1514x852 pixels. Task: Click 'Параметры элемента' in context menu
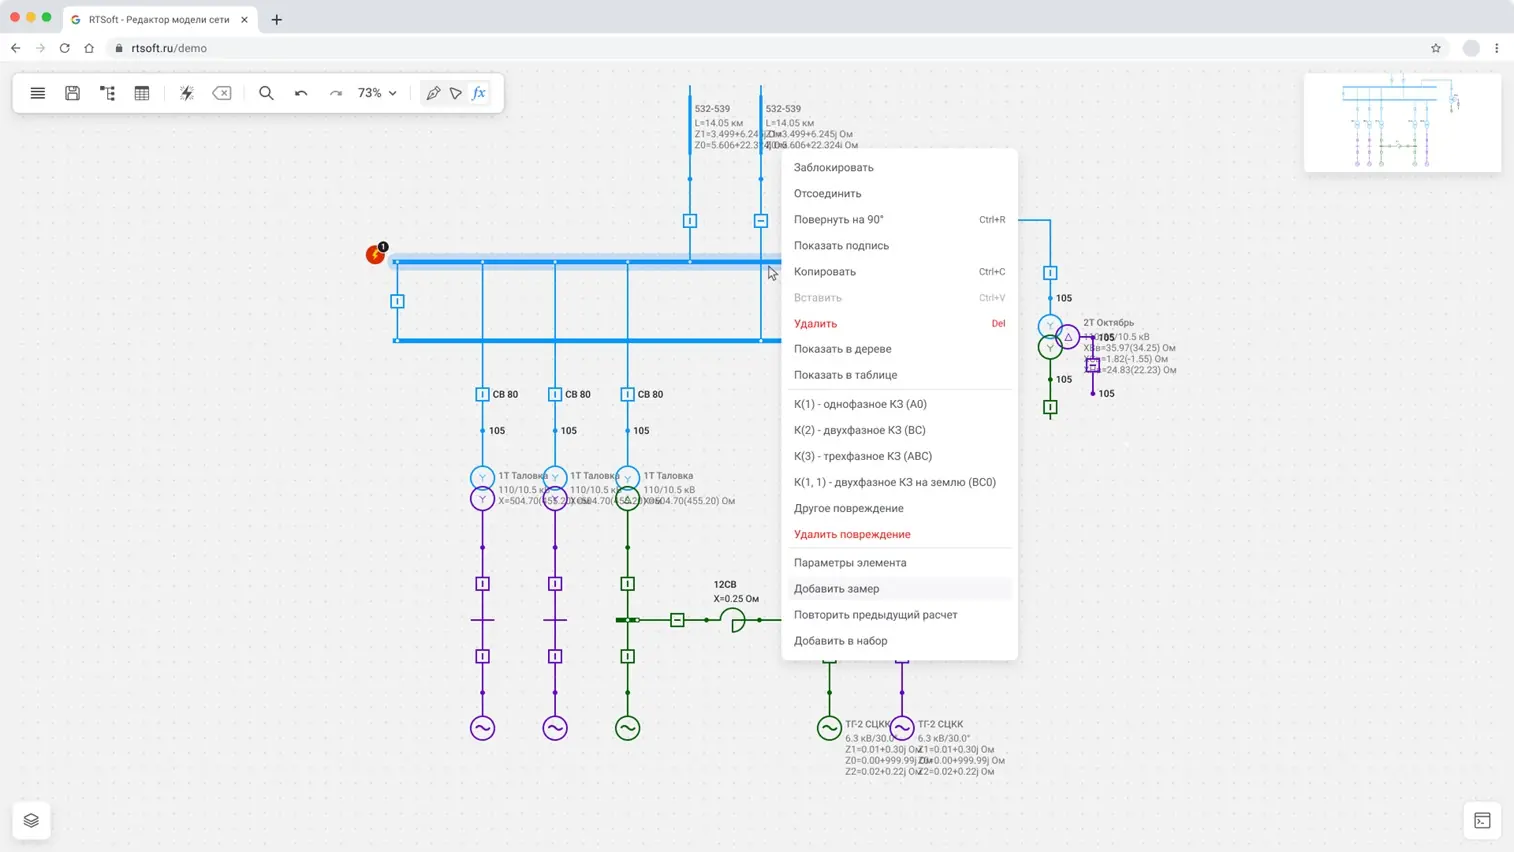pyautogui.click(x=849, y=563)
